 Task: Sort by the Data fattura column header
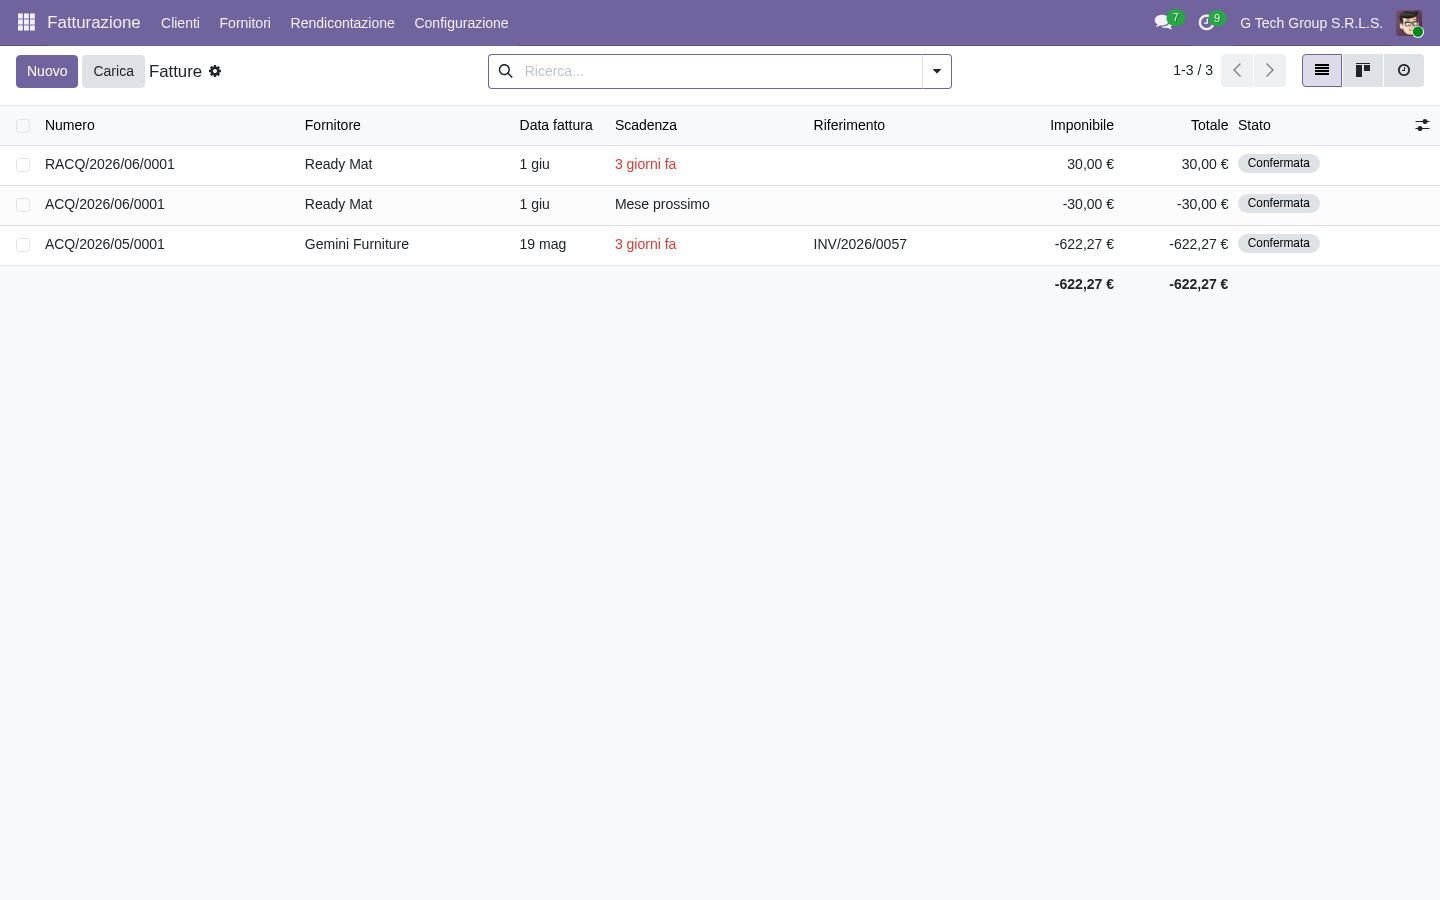click(x=556, y=125)
